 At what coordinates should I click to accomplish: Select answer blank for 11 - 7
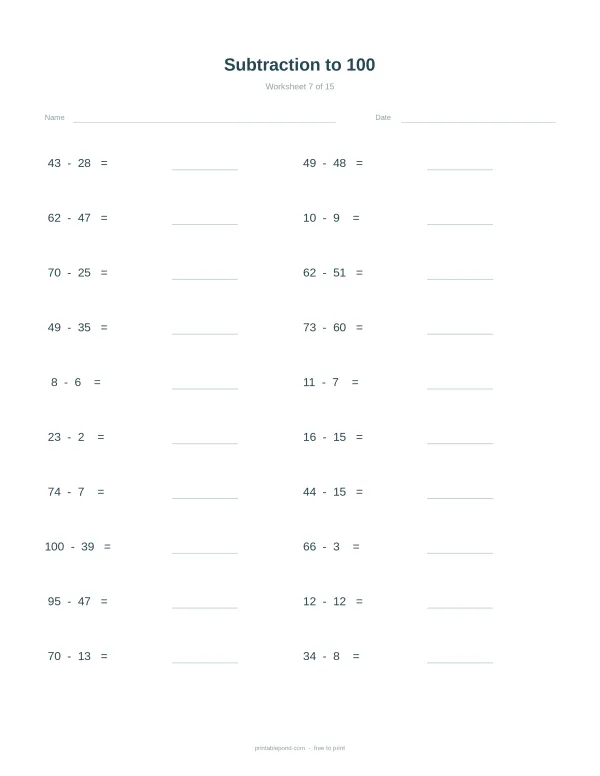pos(460,388)
